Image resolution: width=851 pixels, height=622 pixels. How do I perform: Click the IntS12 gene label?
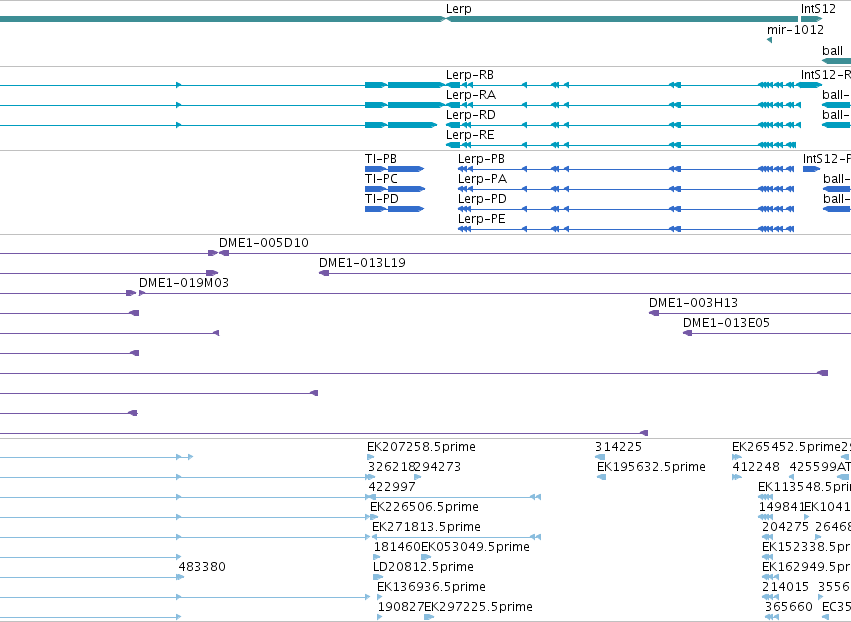point(818,9)
